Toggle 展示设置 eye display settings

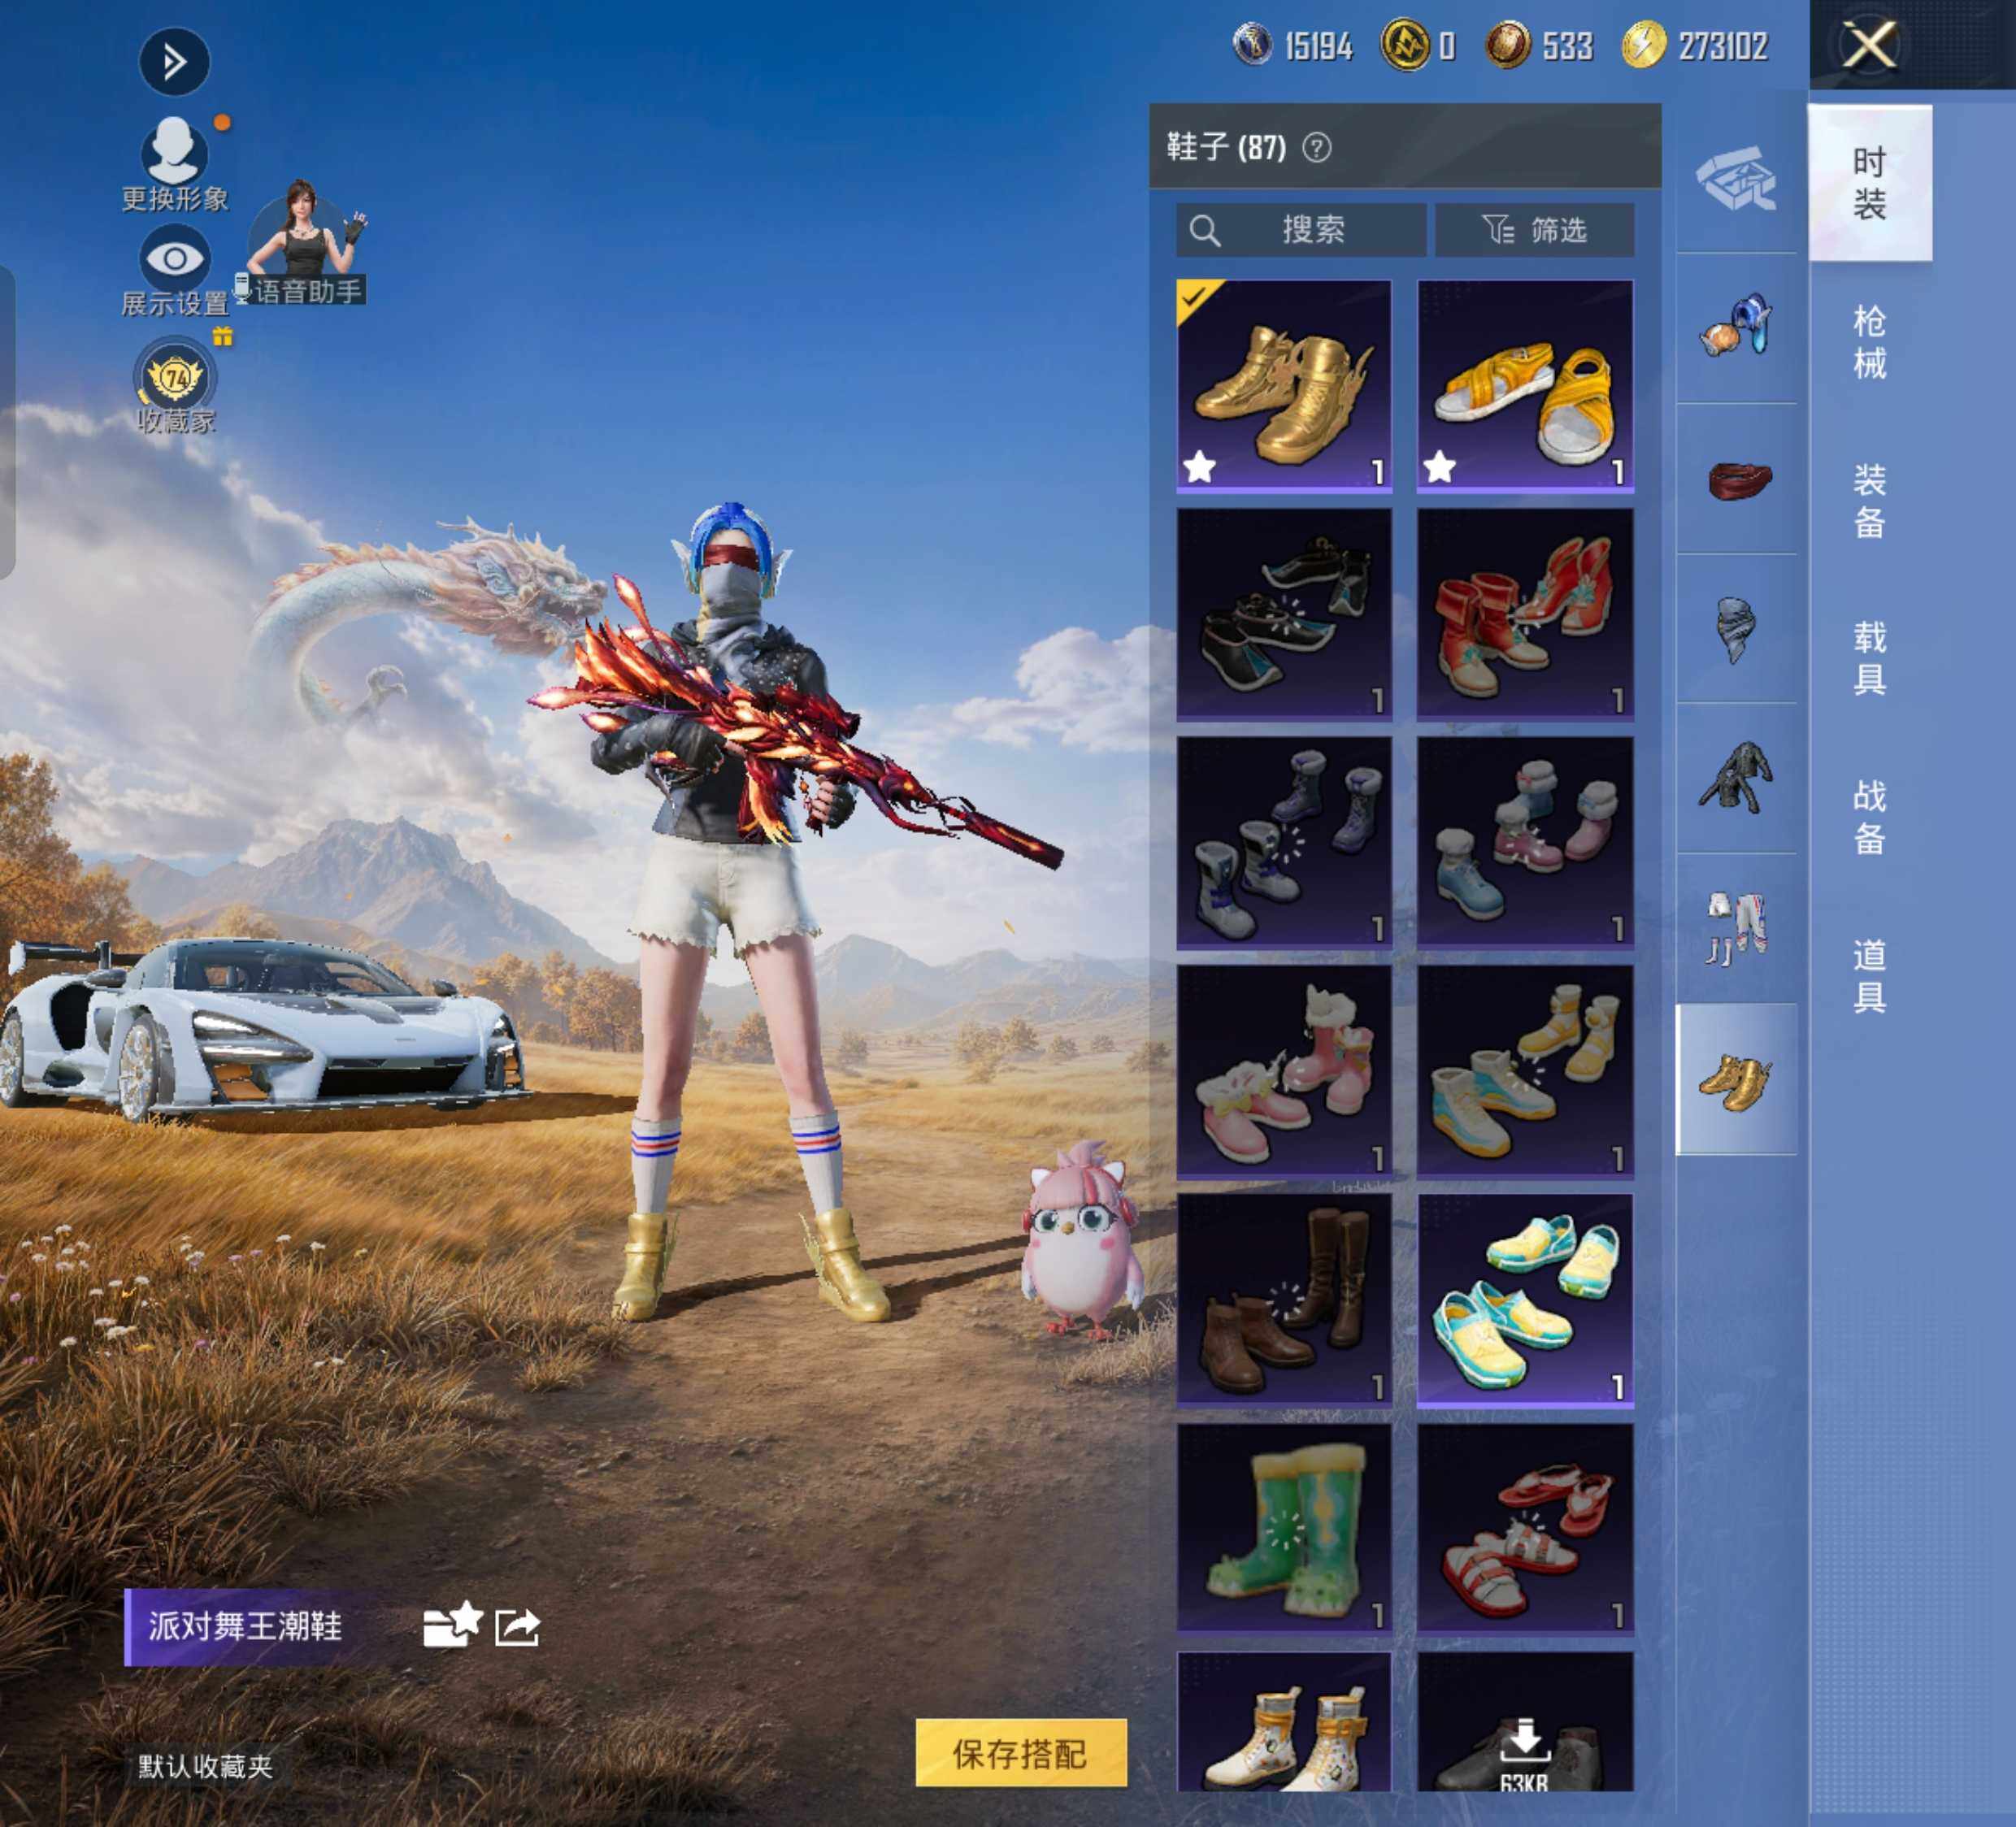coord(174,271)
